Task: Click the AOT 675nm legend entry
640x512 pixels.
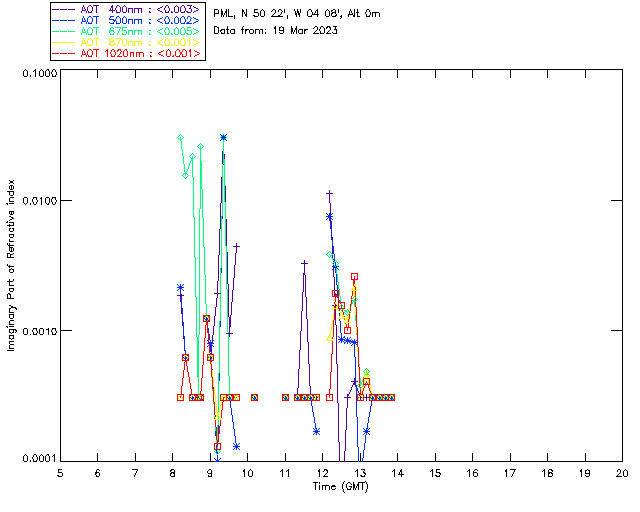Action: 127,31
